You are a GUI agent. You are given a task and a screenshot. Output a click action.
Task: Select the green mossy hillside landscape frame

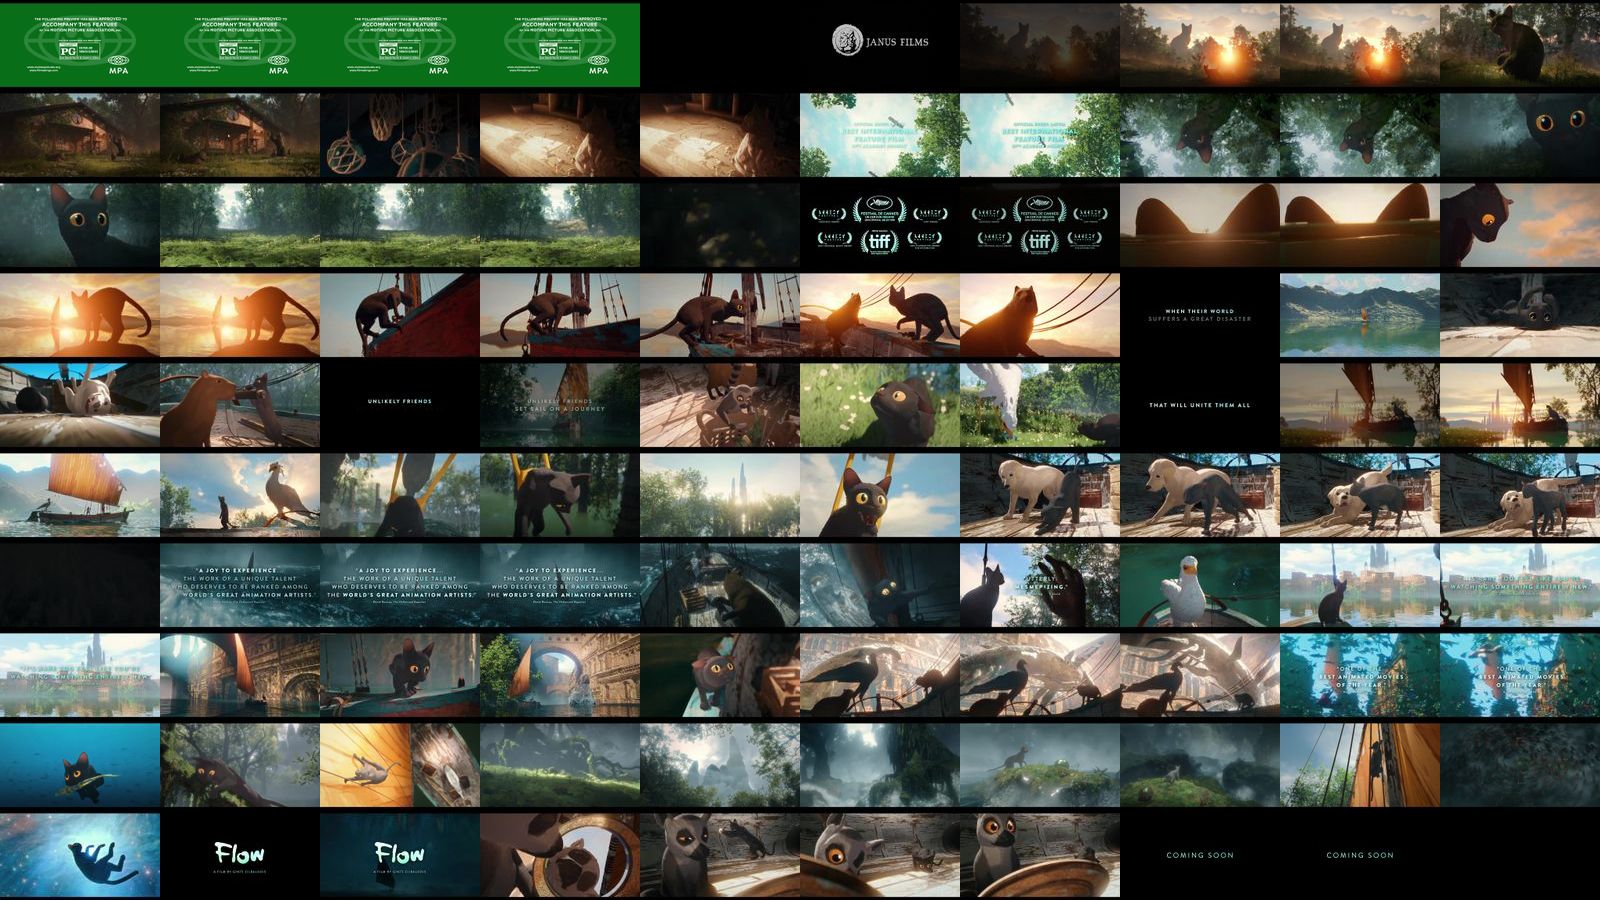click(560, 765)
